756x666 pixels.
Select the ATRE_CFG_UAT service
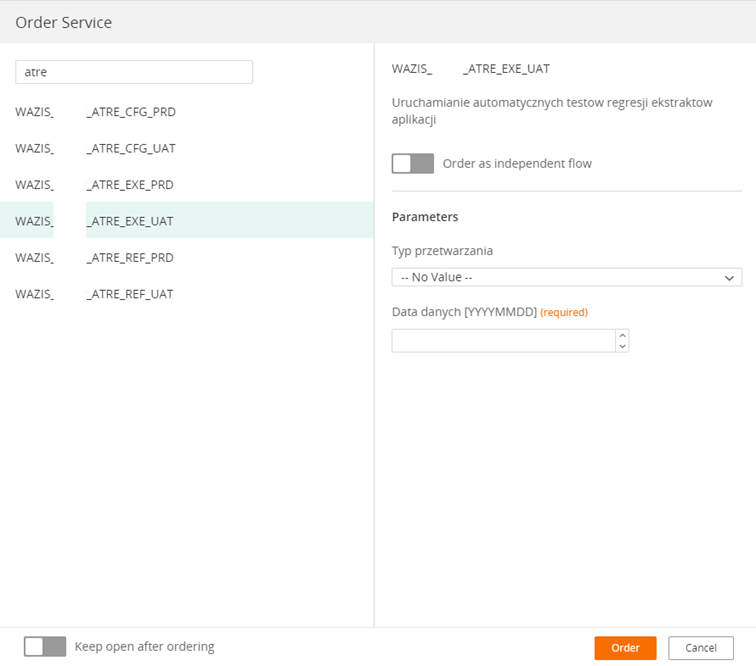click(187, 148)
